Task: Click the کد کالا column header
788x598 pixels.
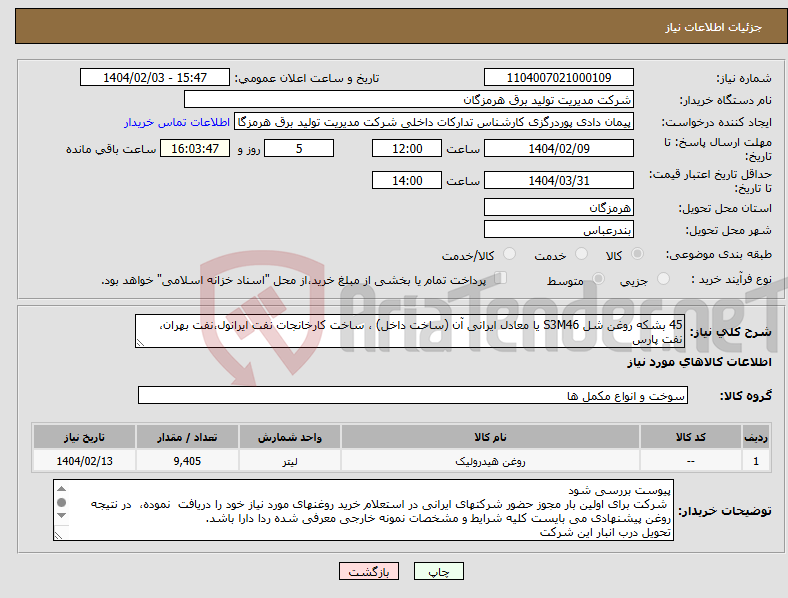Action: click(x=691, y=437)
